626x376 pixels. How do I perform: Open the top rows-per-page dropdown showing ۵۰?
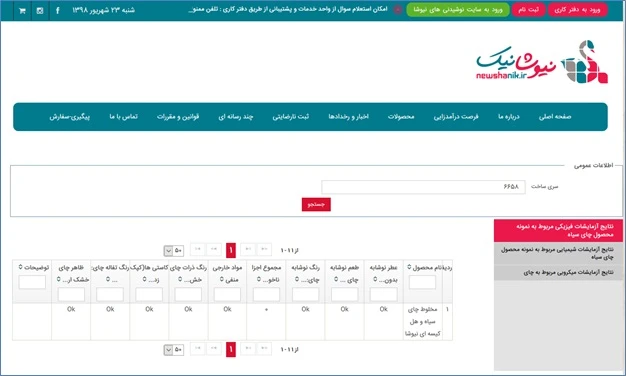(174, 250)
